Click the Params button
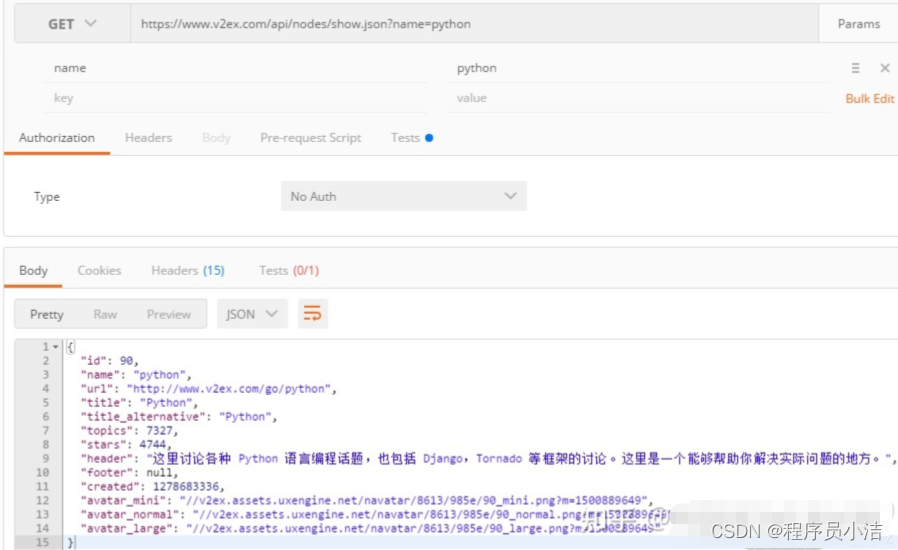 click(x=858, y=24)
